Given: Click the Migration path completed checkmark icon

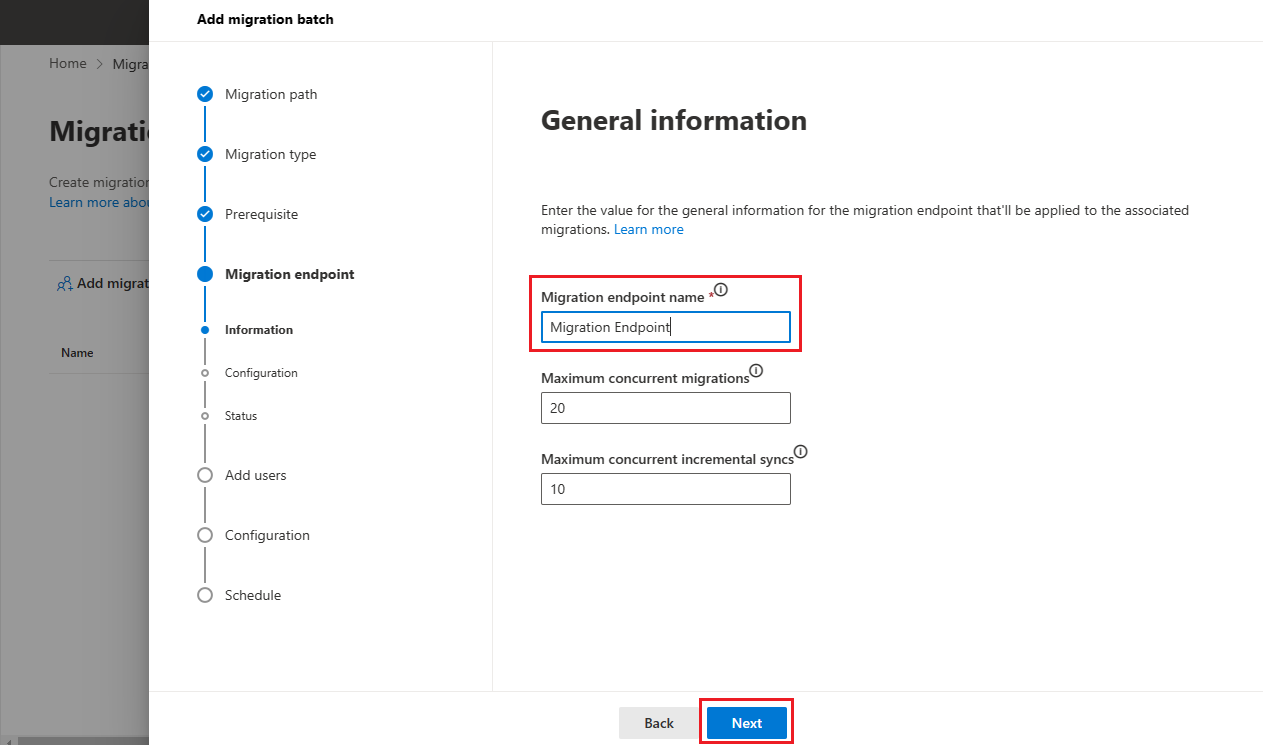Looking at the screenshot, I should point(205,94).
